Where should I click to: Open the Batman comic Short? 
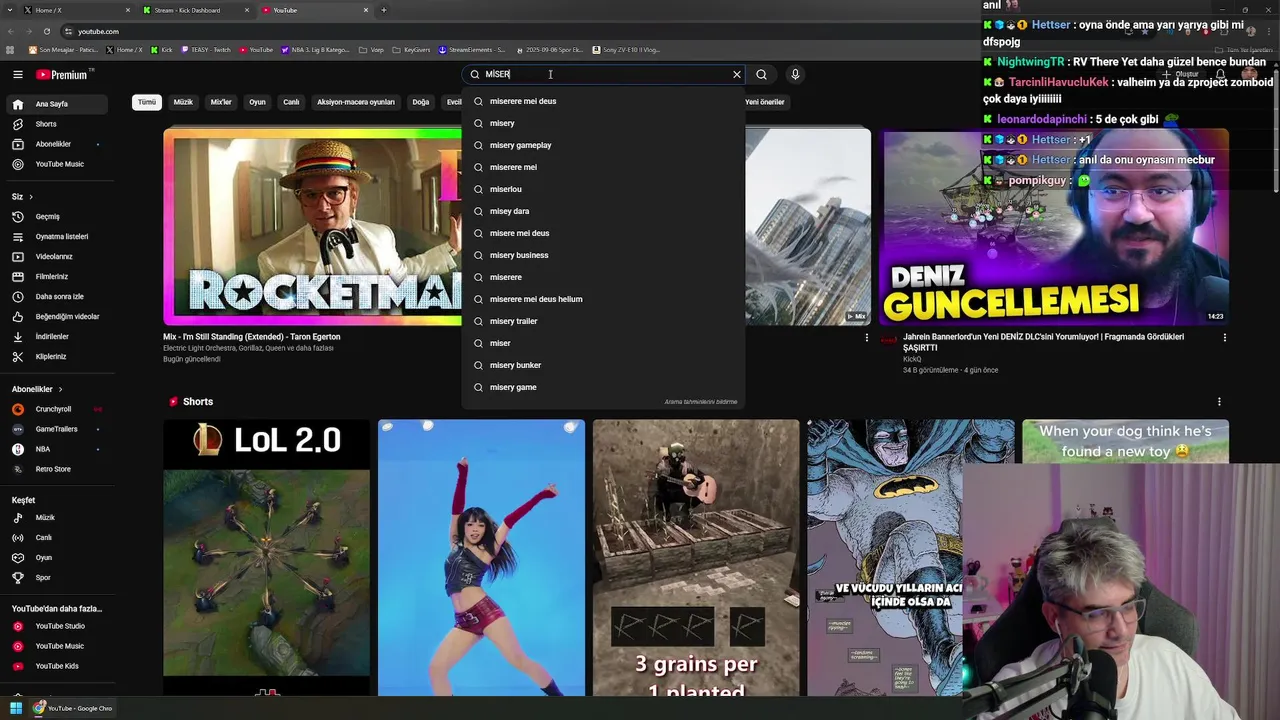click(x=885, y=557)
